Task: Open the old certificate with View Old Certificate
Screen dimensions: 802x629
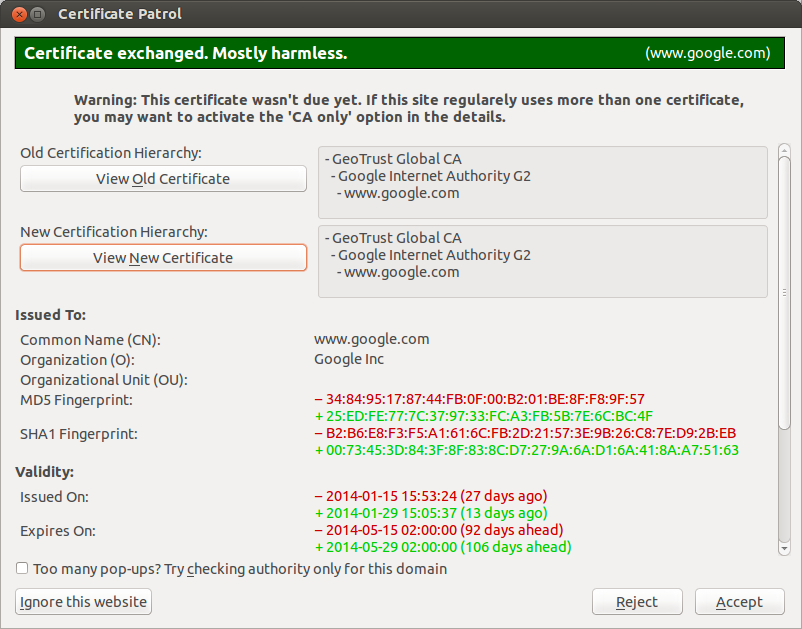Action: pyautogui.click(x=163, y=178)
